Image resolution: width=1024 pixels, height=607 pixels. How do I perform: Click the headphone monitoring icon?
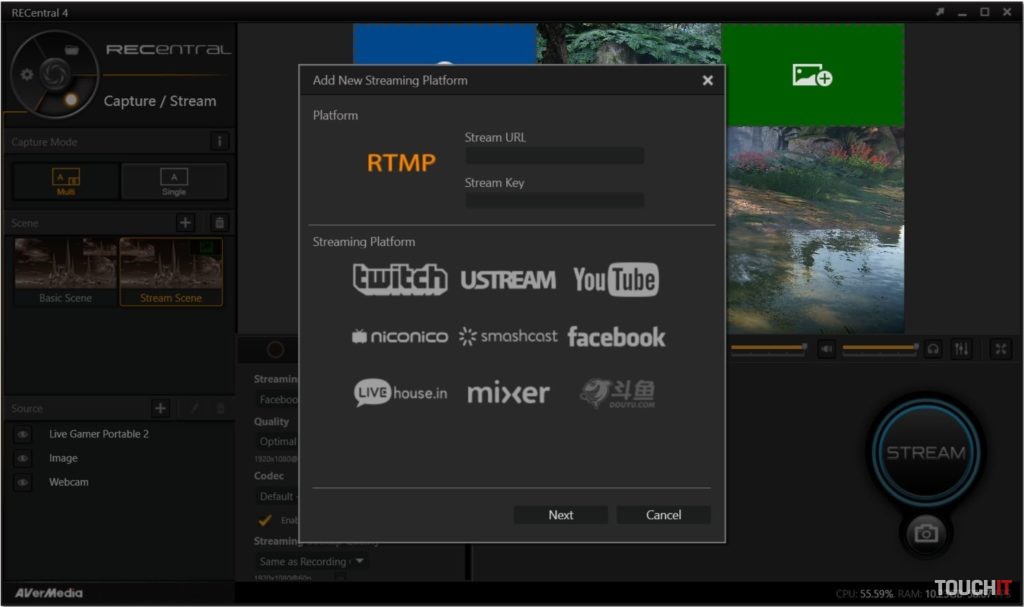pyautogui.click(x=933, y=349)
